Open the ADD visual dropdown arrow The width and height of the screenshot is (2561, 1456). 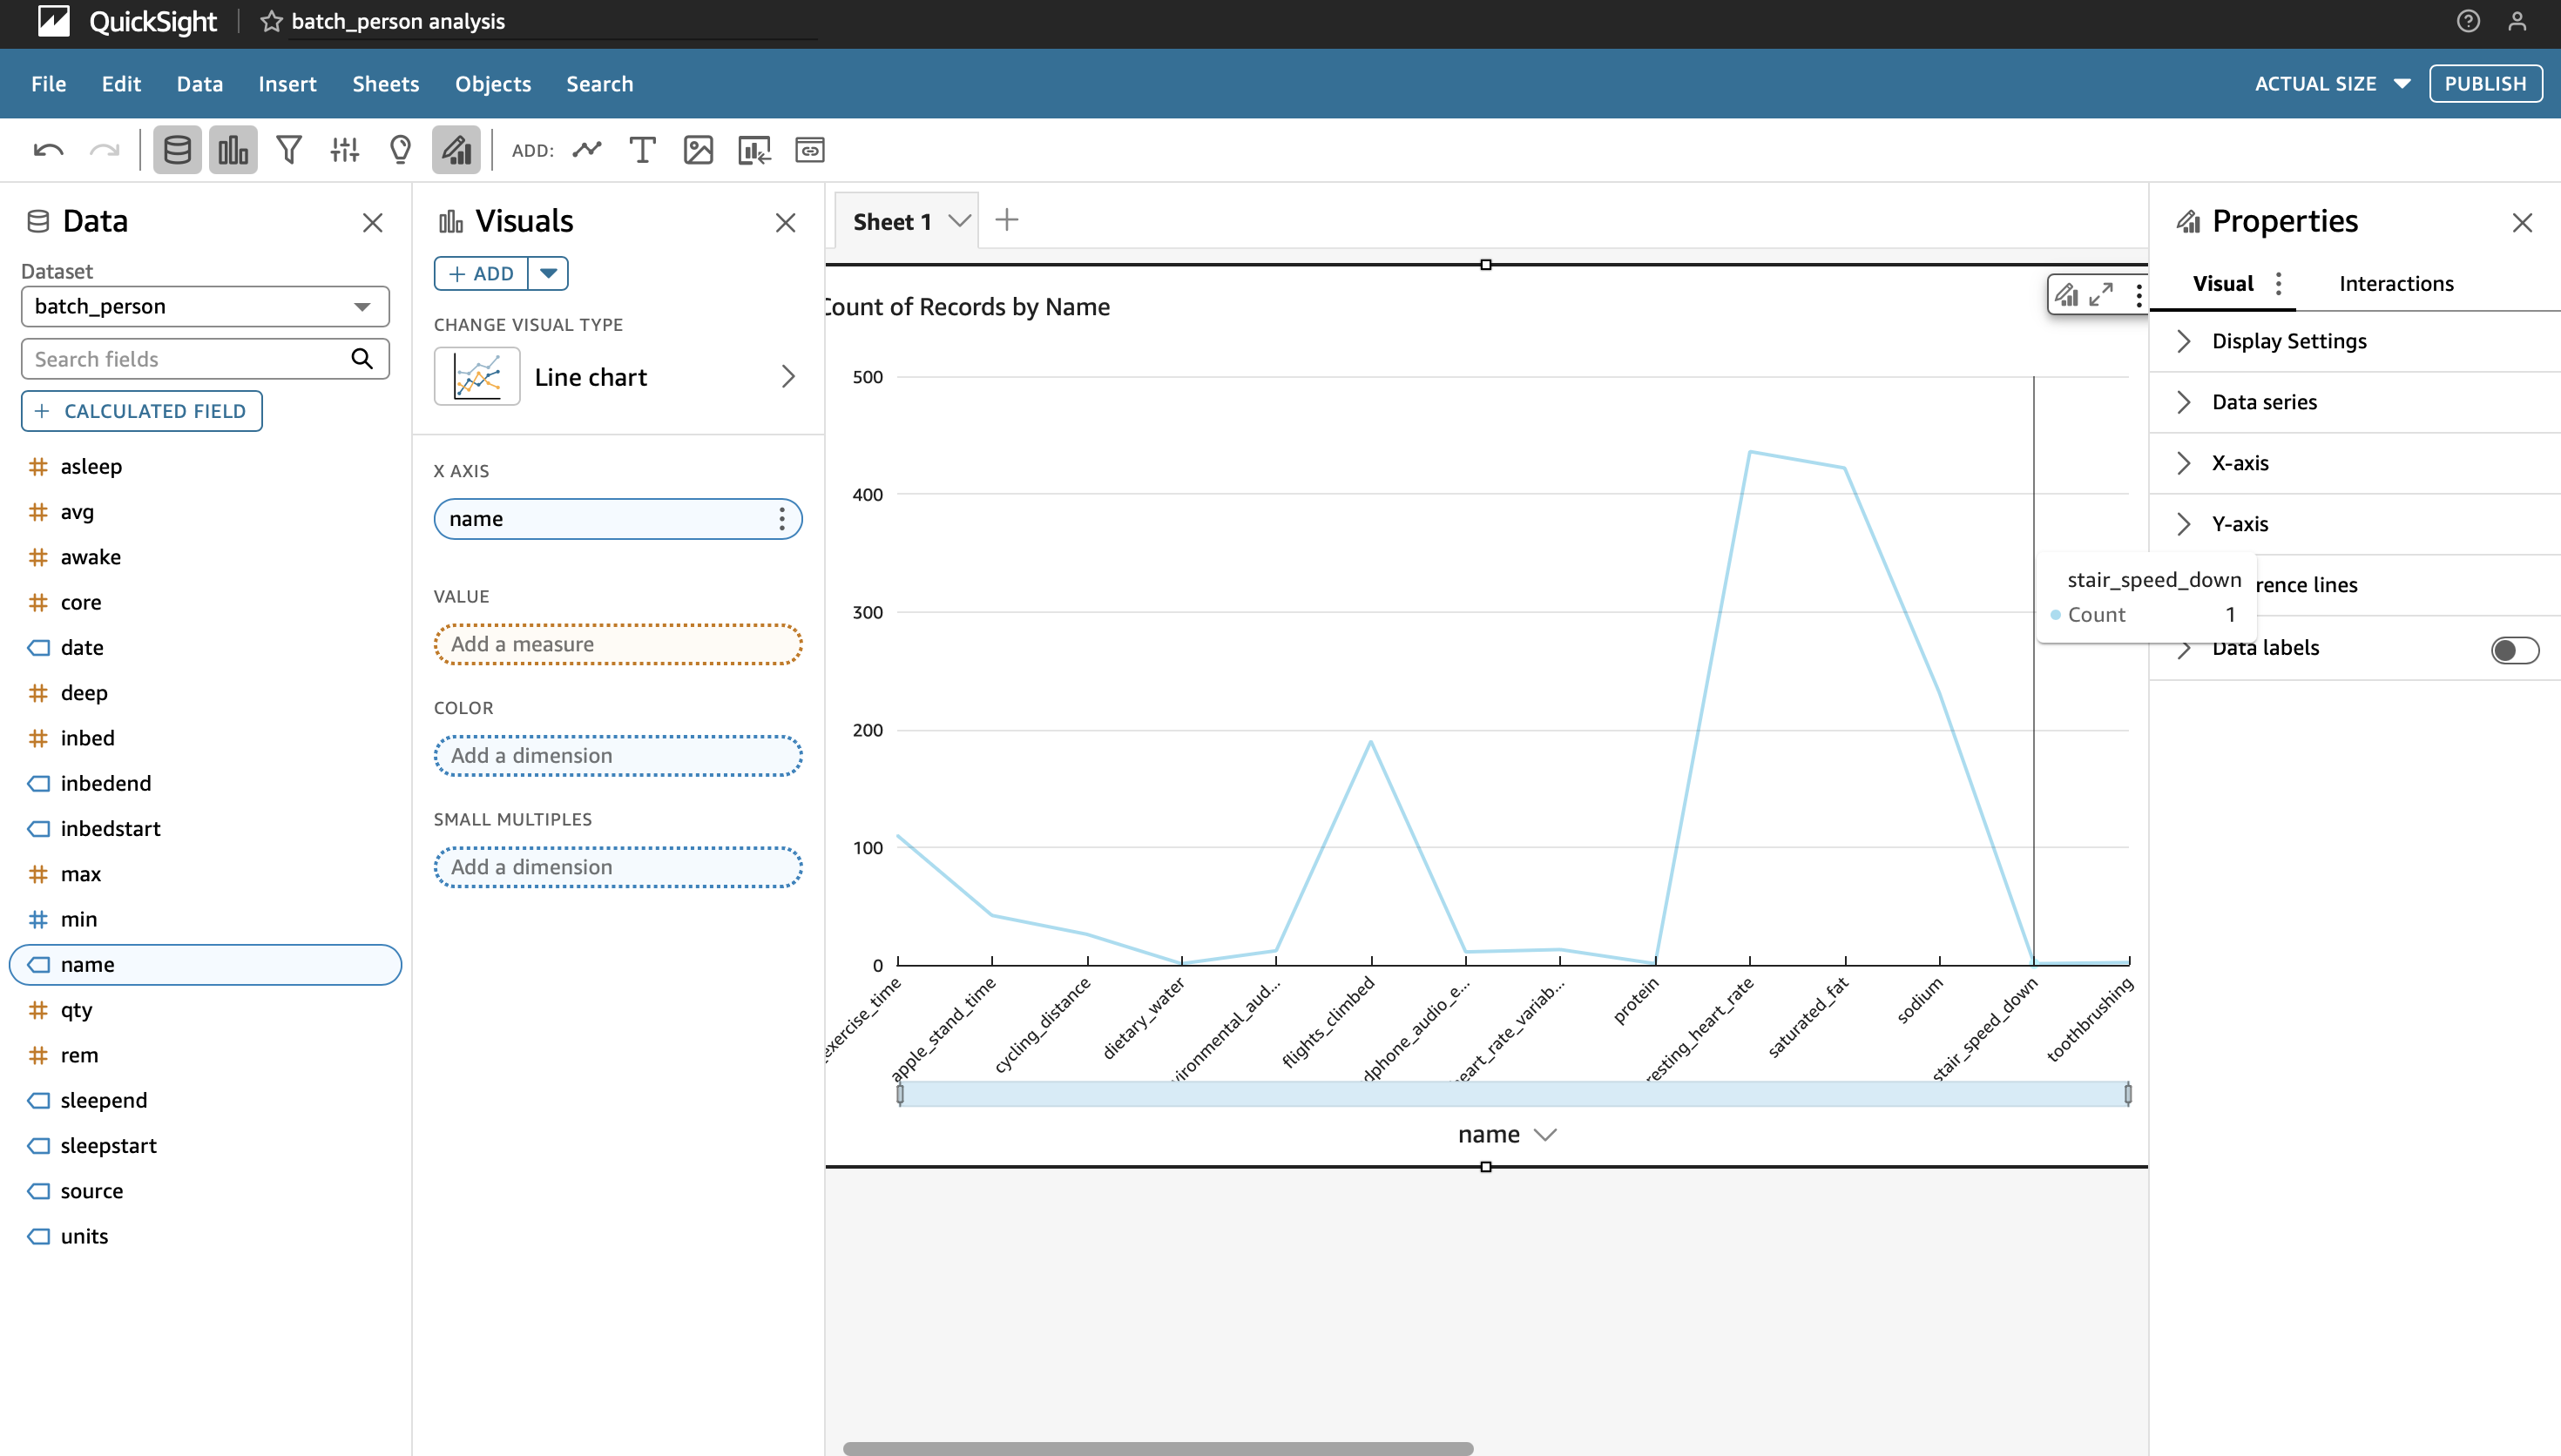coord(548,273)
